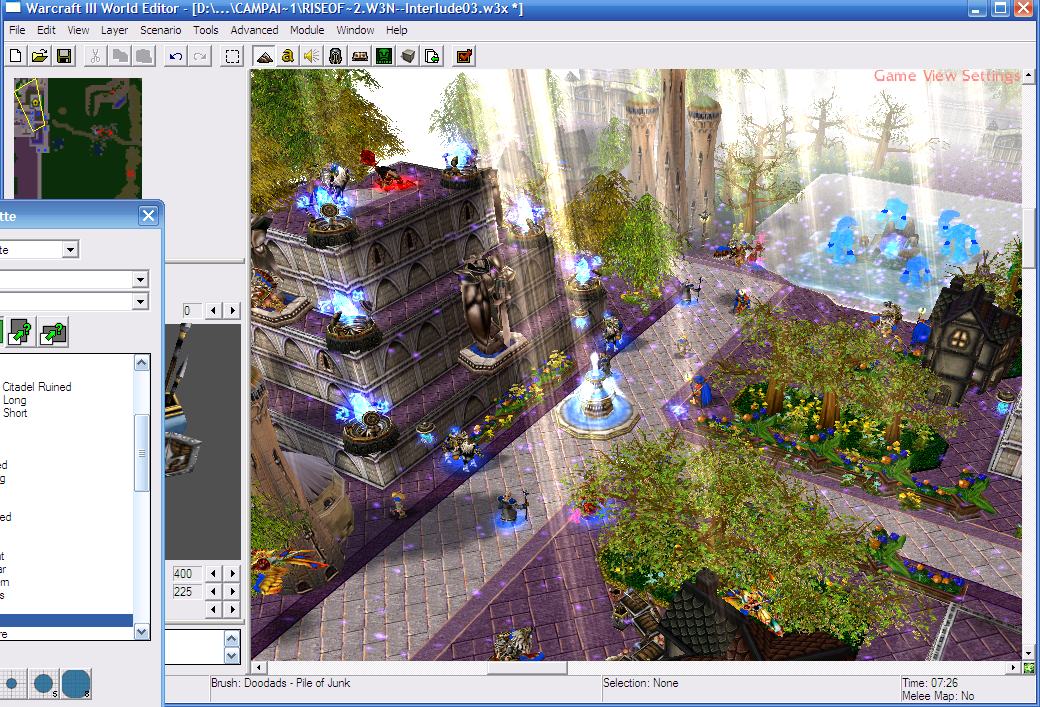
Task: Create a new map with the New icon
Action: [16, 56]
